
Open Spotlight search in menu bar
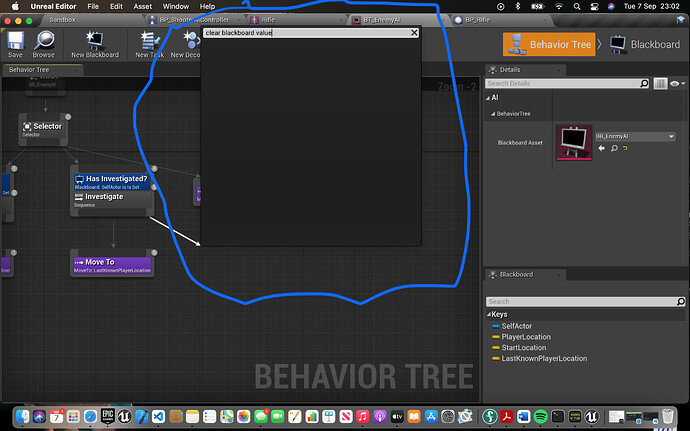577,6
